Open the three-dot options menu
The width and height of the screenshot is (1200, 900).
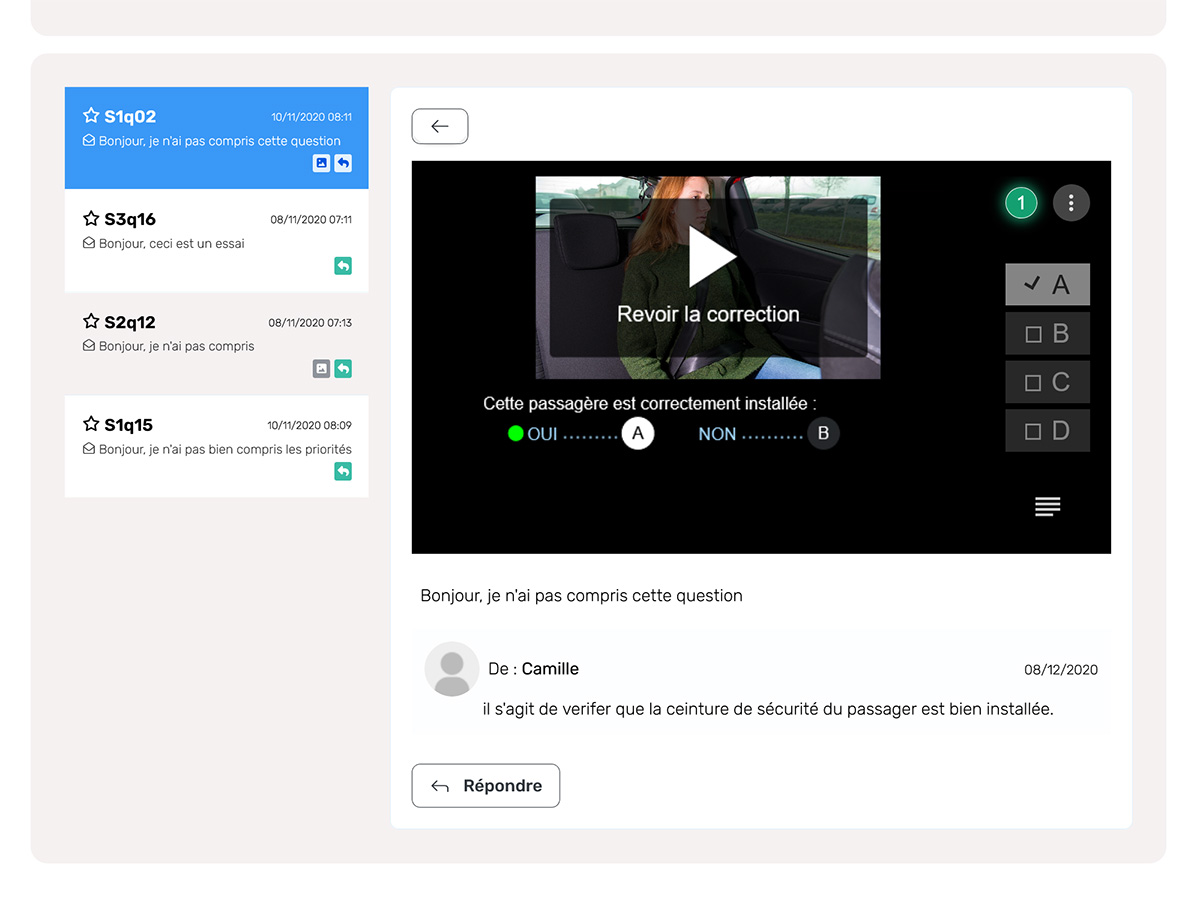point(1071,203)
